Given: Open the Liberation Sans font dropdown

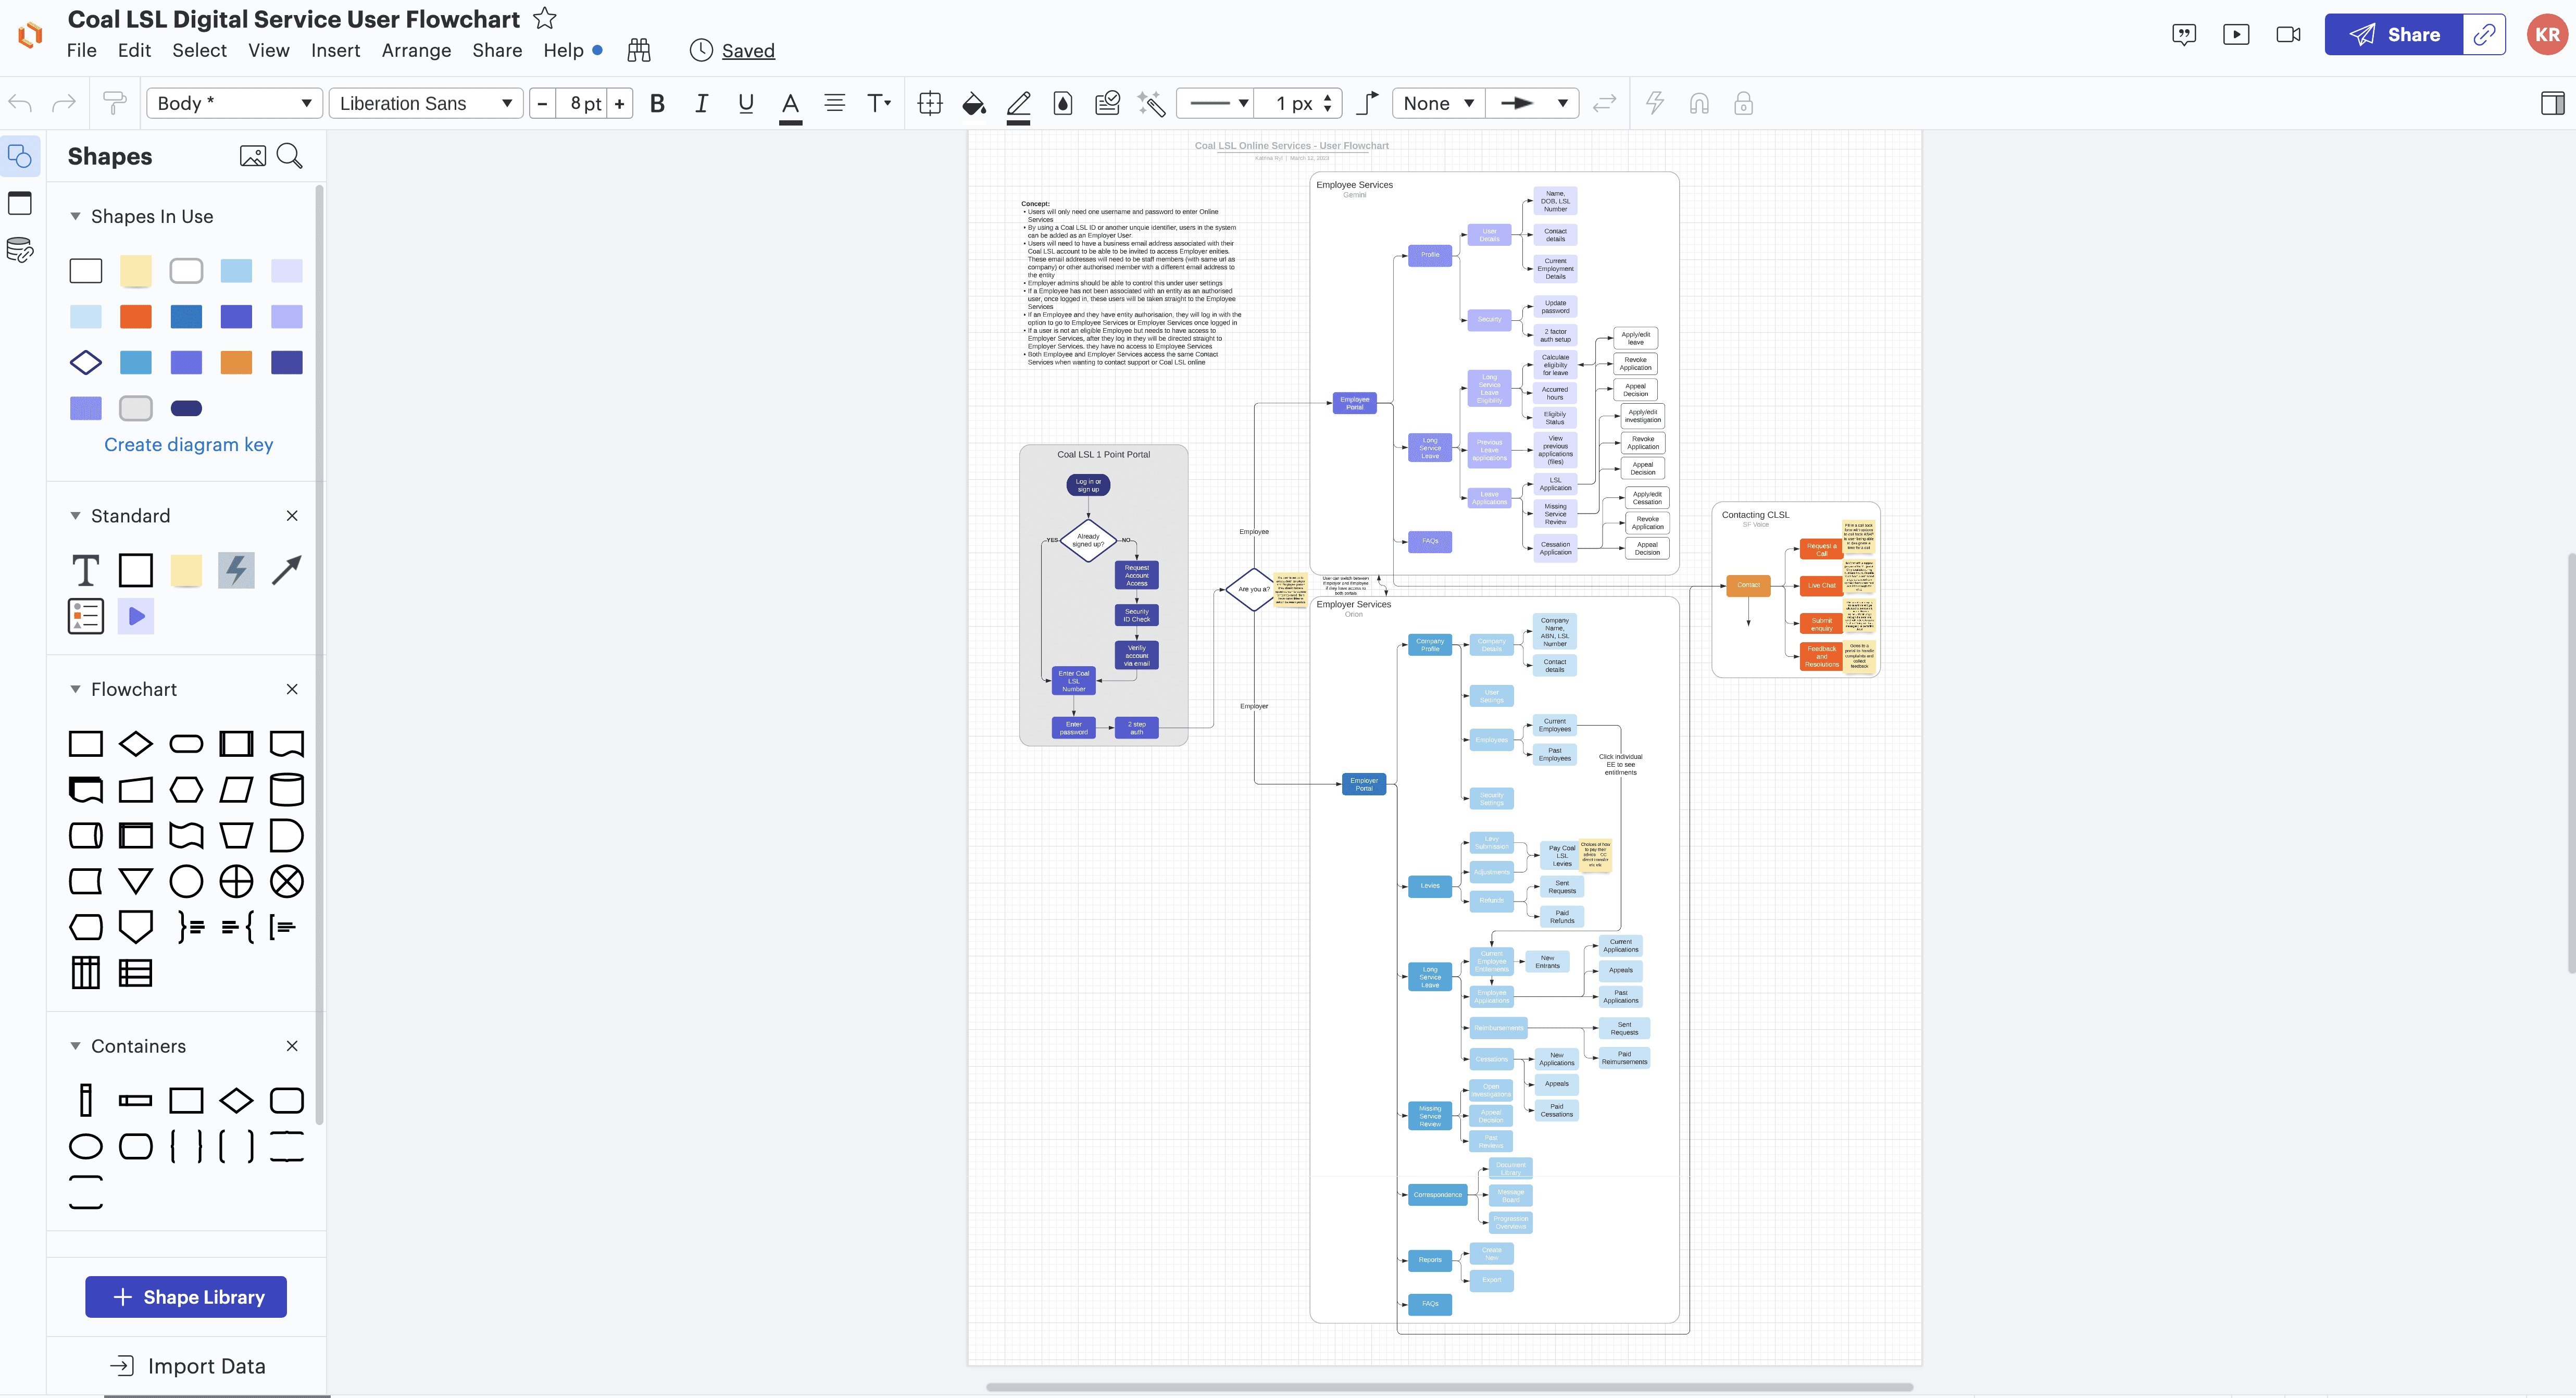Looking at the screenshot, I should pyautogui.click(x=425, y=104).
